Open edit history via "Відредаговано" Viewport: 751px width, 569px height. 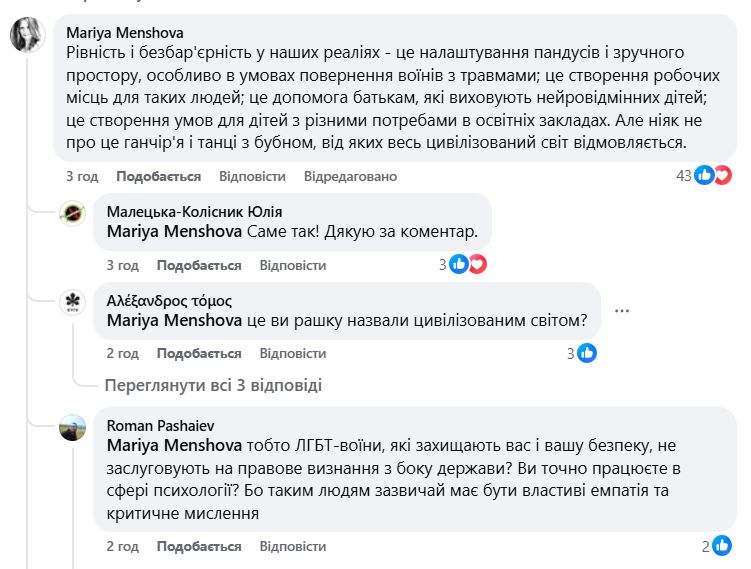[x=350, y=176]
